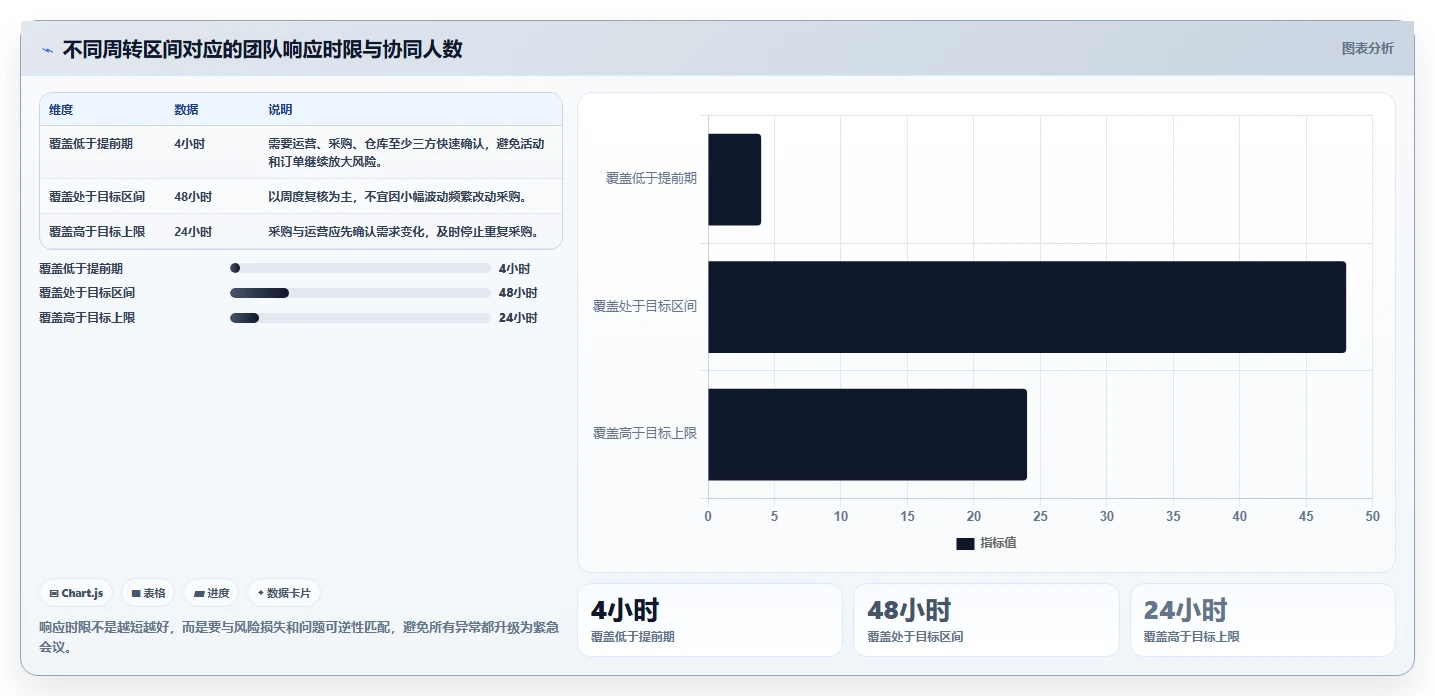Image resolution: width=1435 pixels, height=696 pixels.
Task: Click the 维度 column header
Action: (x=61, y=110)
